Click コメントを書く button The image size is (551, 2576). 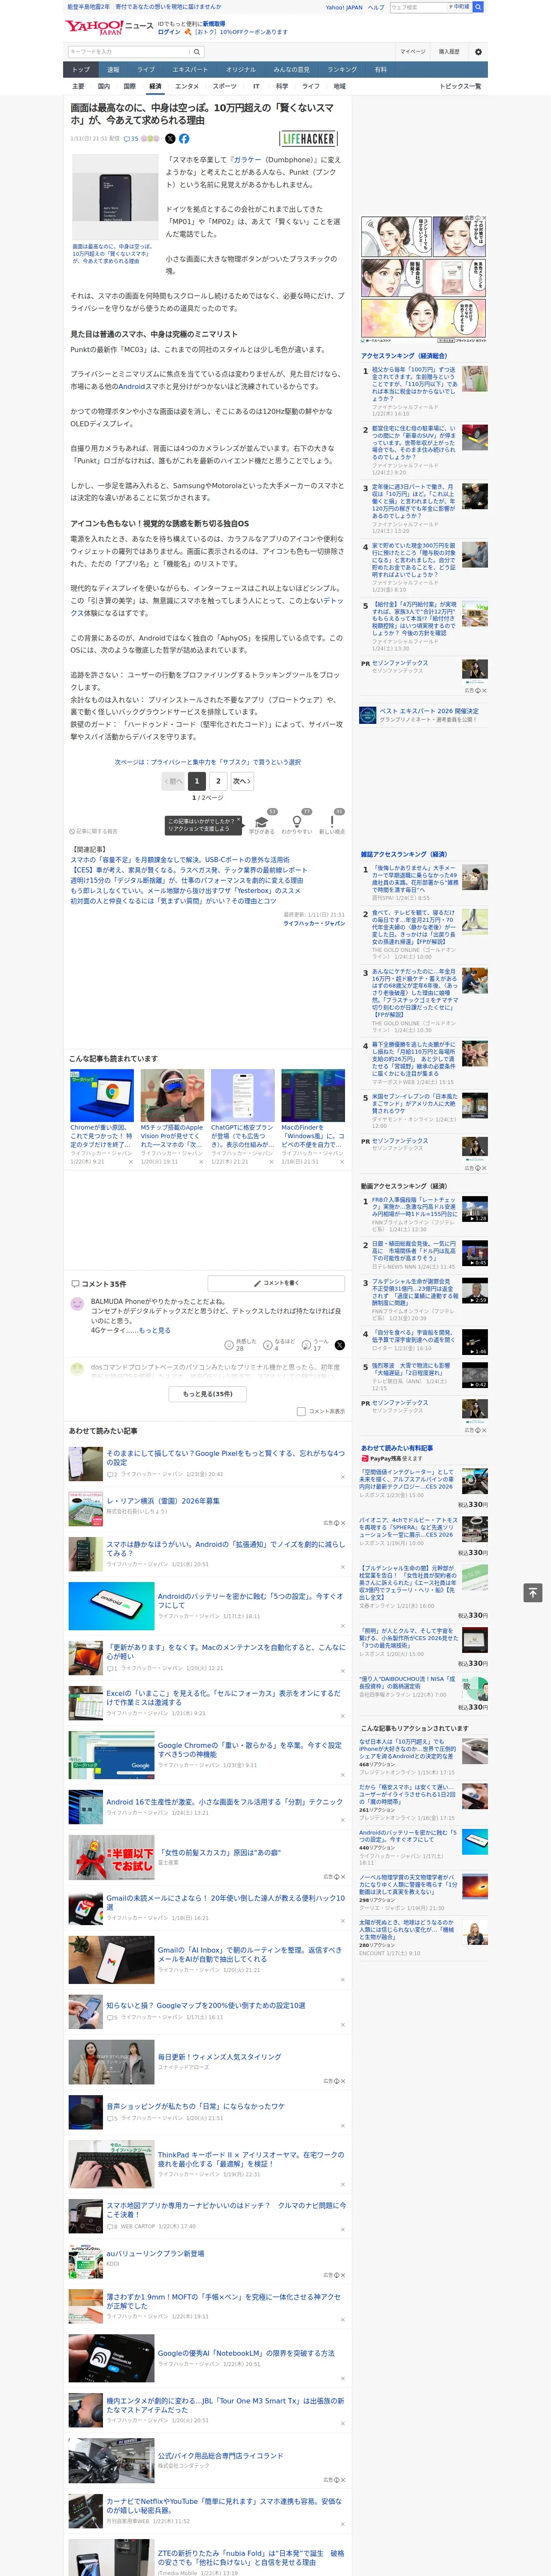(277, 1283)
